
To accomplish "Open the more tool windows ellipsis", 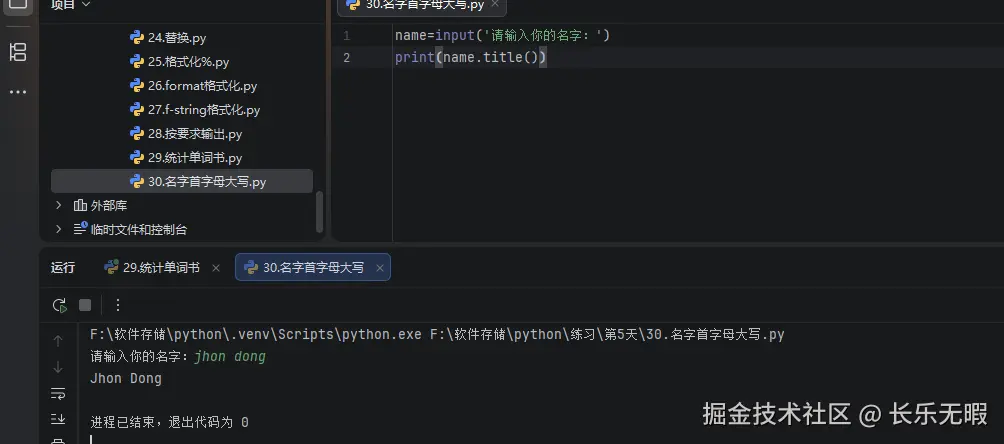I will tap(18, 92).
